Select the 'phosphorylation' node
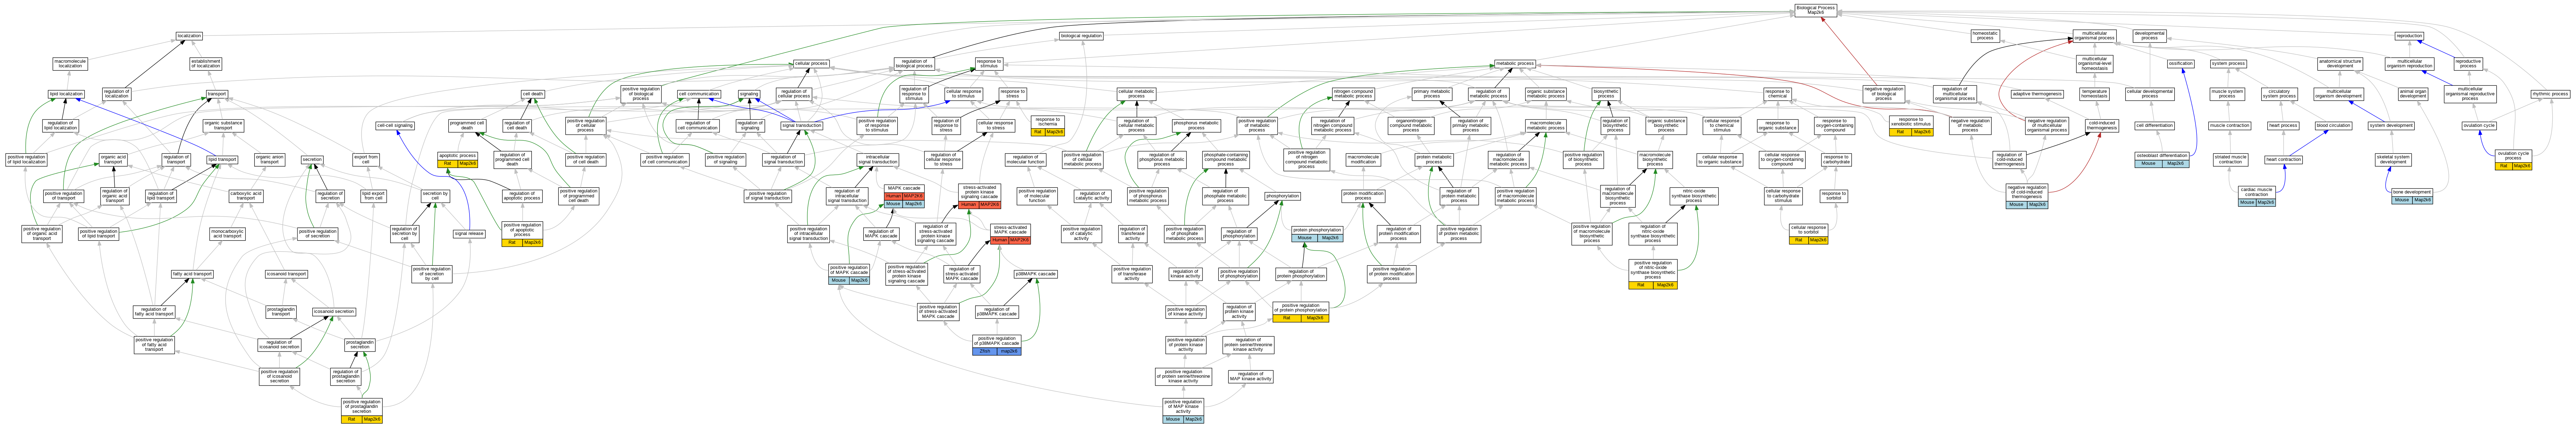This screenshot has height=427, width=2576. (1282, 196)
